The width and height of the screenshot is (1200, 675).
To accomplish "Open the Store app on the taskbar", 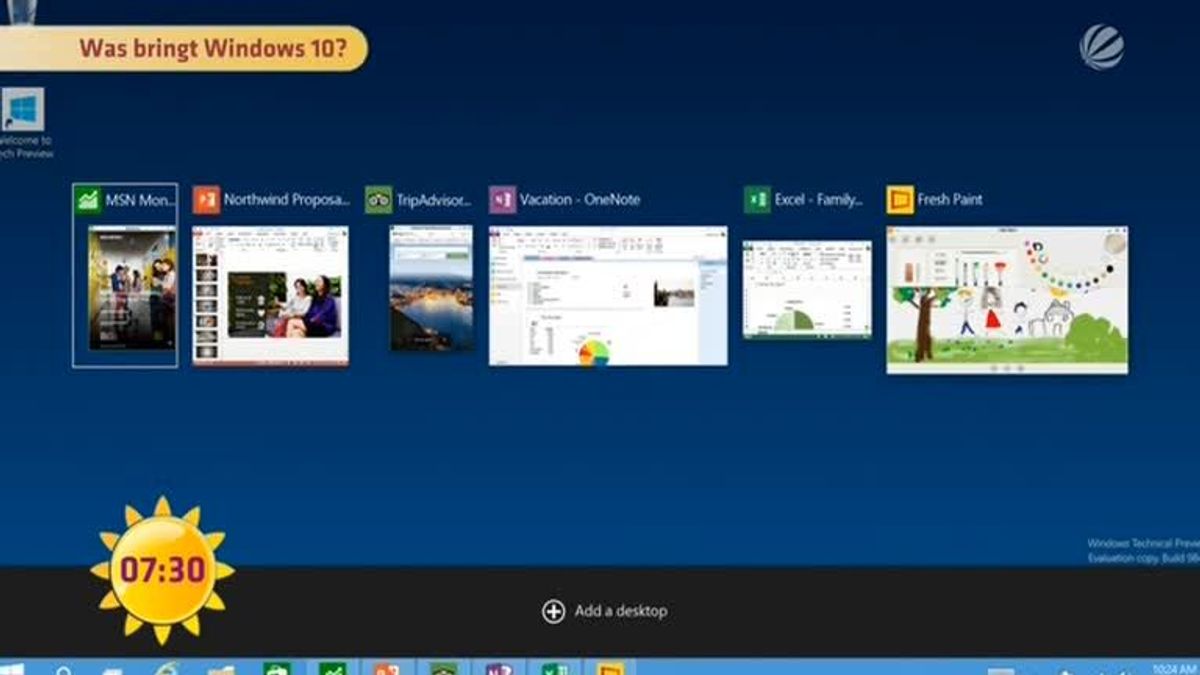I will 277,669.
